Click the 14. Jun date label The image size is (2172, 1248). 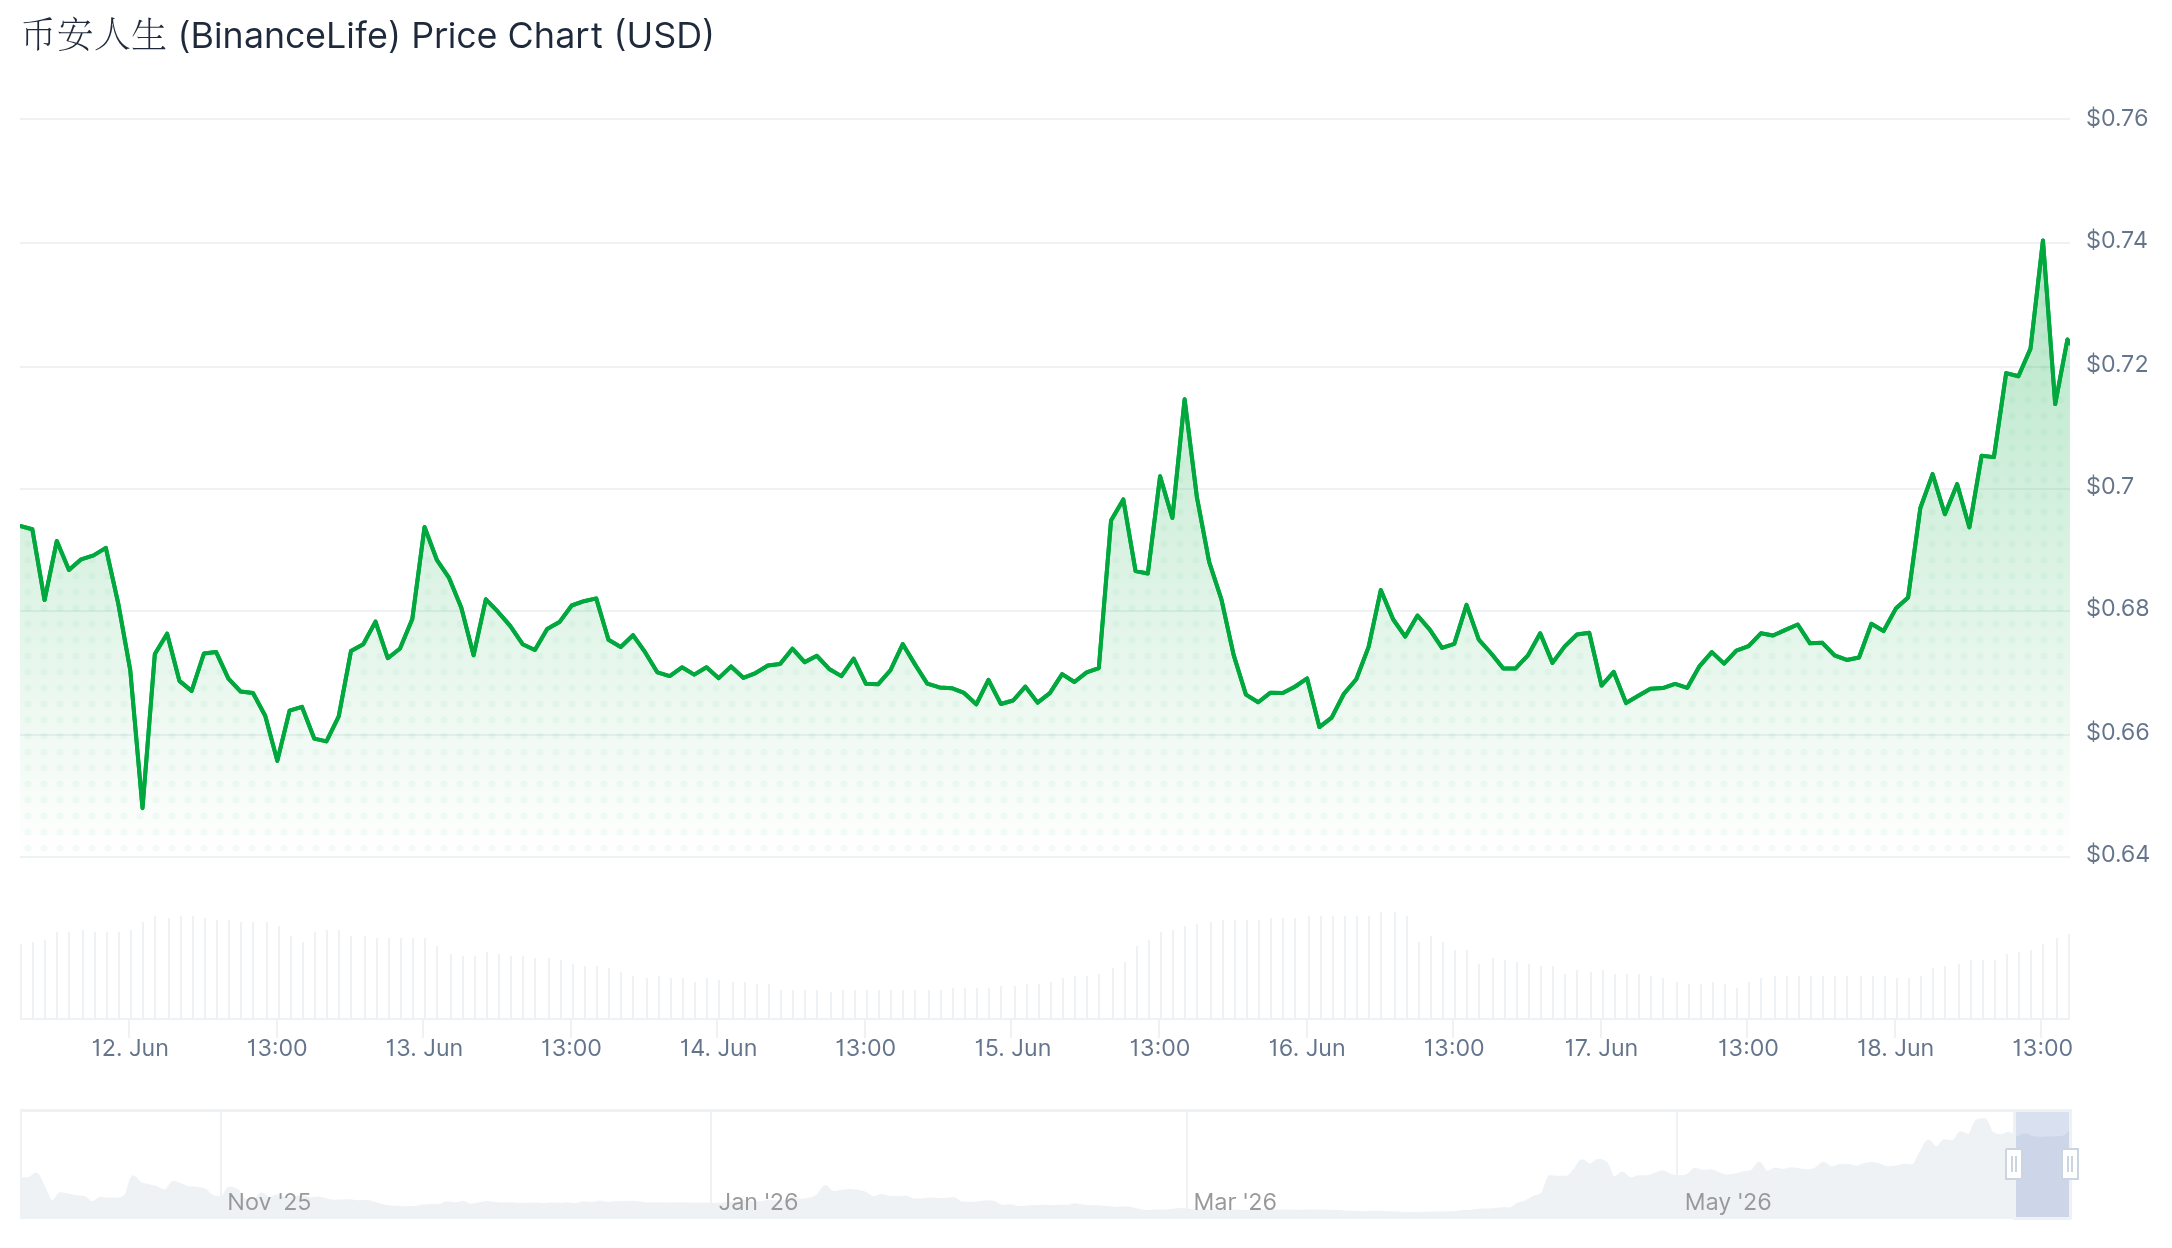point(718,1048)
